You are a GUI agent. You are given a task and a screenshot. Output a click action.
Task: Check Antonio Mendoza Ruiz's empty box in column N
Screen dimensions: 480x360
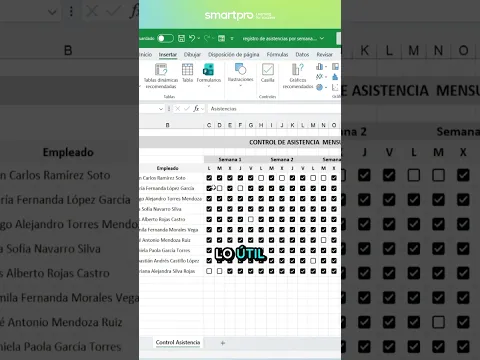tap(323, 240)
